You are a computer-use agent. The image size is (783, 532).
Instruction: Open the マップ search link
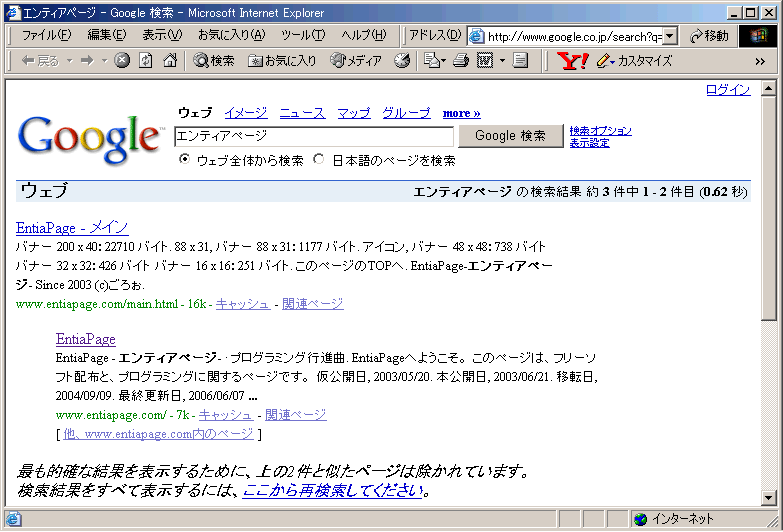(354, 113)
